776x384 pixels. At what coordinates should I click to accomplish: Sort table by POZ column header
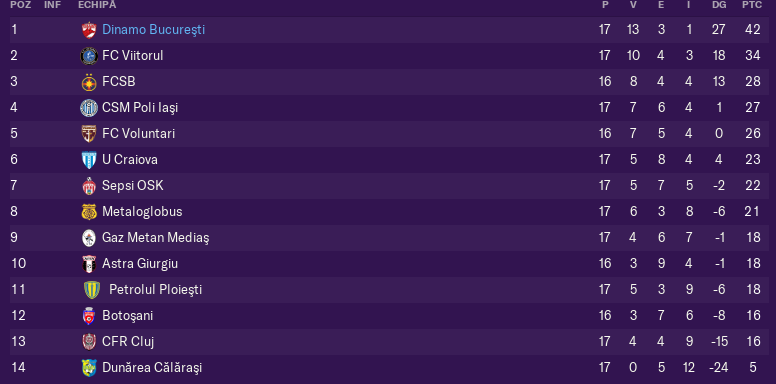click(x=21, y=5)
